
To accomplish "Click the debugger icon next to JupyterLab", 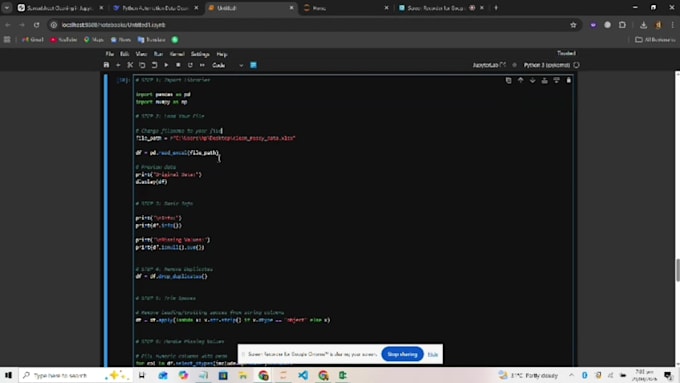I will pyautogui.click(x=515, y=65).
